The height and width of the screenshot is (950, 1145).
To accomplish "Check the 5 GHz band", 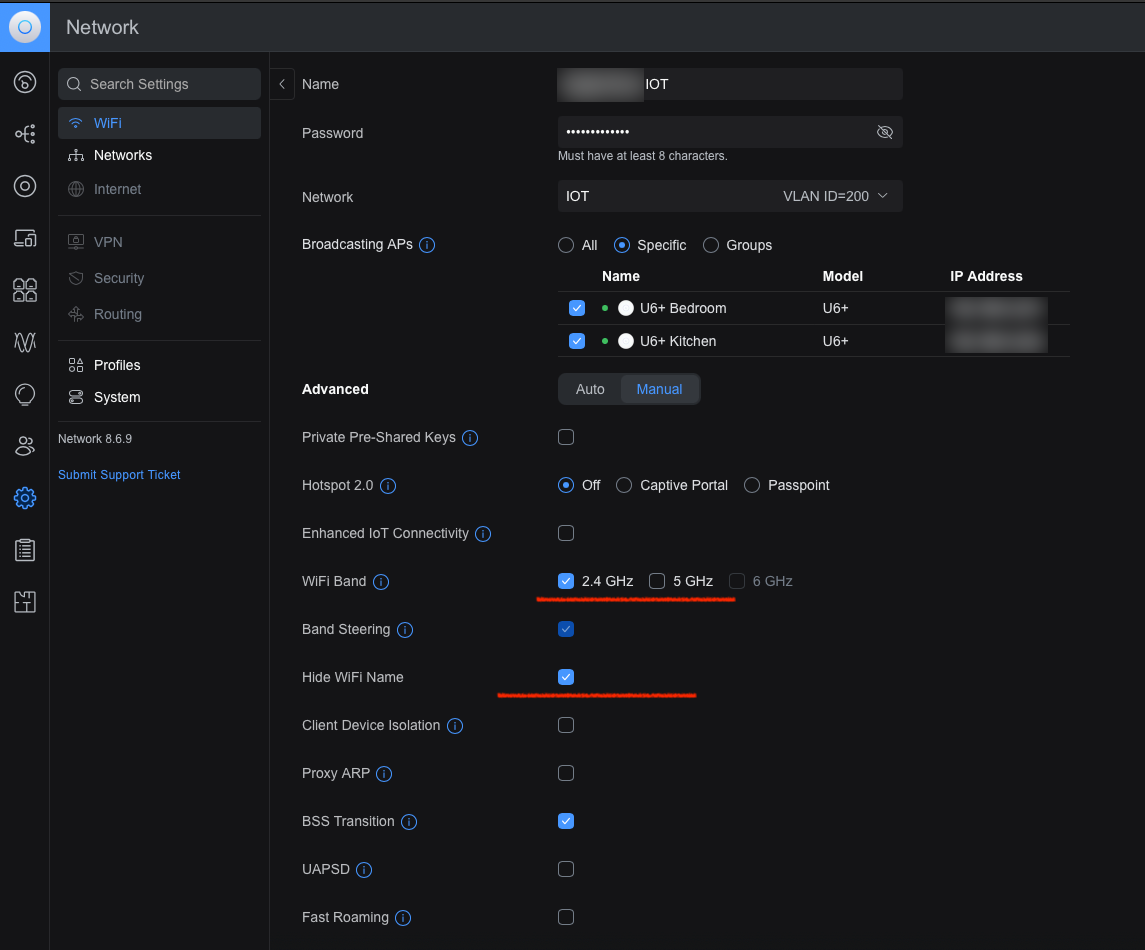I will pos(657,581).
